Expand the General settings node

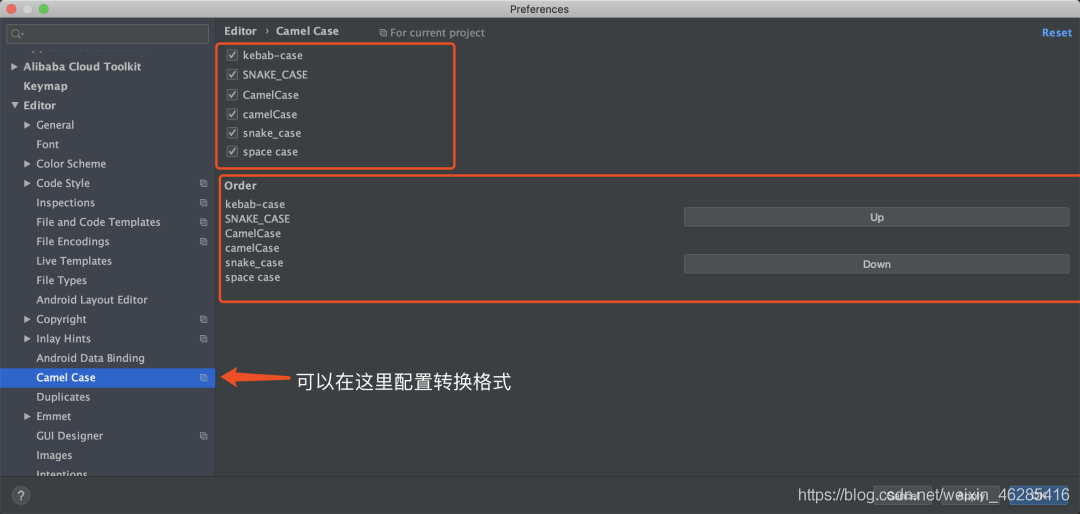pyautogui.click(x=28, y=125)
